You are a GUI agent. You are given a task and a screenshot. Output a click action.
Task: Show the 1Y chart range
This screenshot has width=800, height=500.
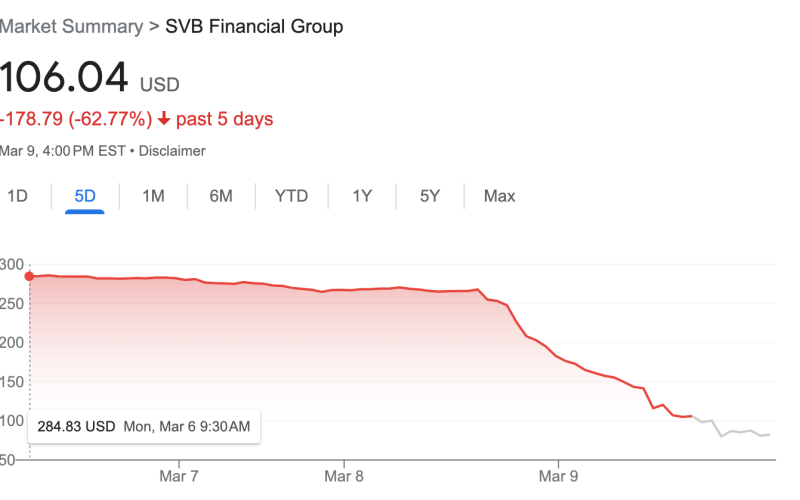[x=362, y=196]
